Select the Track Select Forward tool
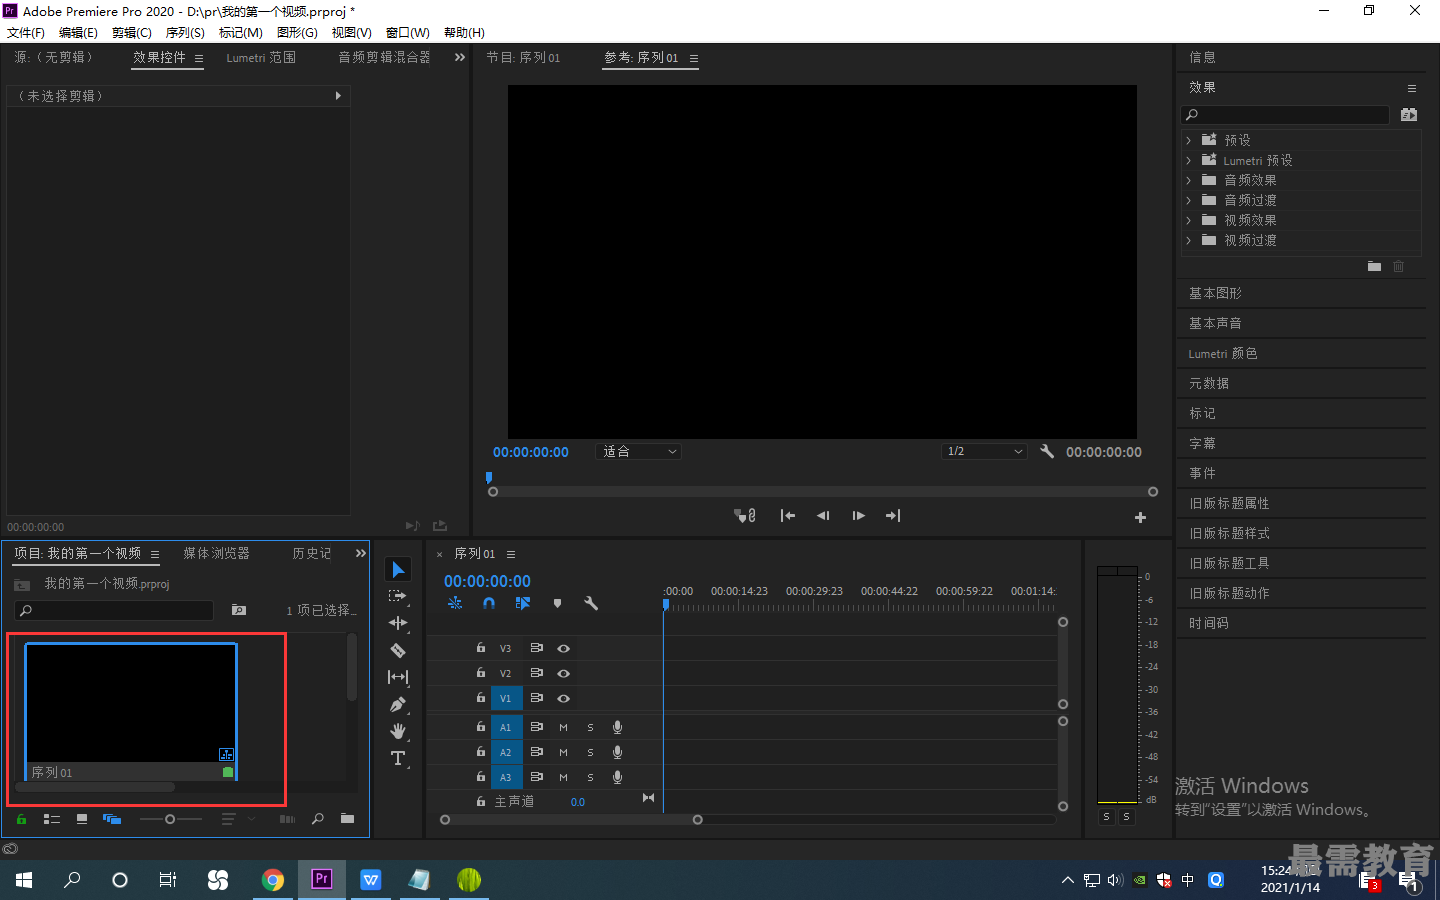Screen dimensions: 1440x900 [x=398, y=596]
